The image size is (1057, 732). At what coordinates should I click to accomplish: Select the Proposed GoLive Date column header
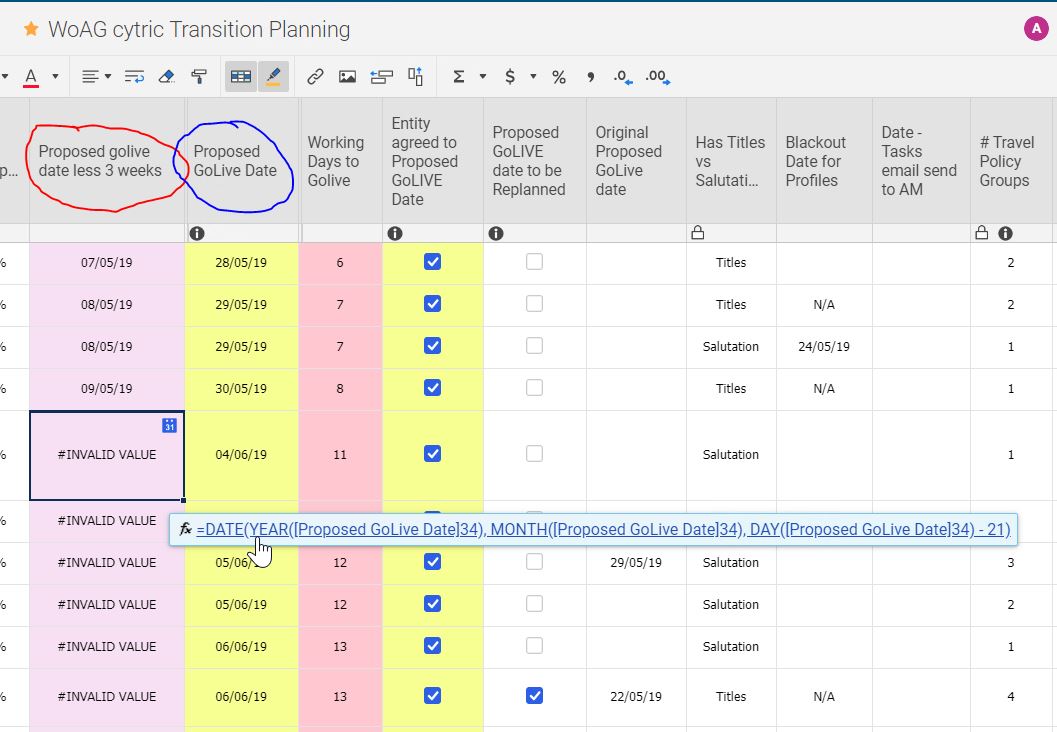pyautogui.click(x=232, y=160)
